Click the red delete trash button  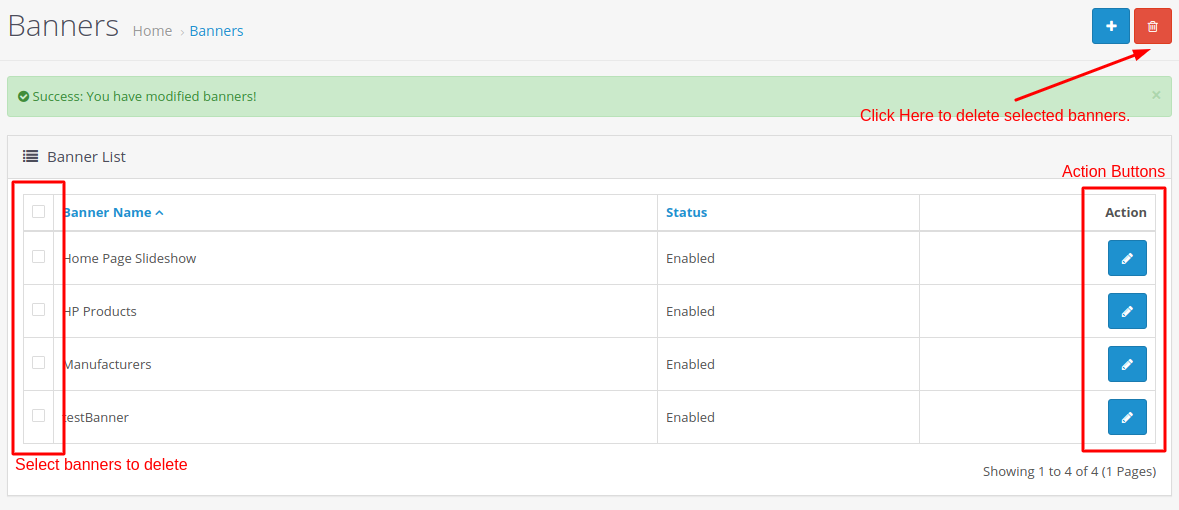(x=1153, y=26)
